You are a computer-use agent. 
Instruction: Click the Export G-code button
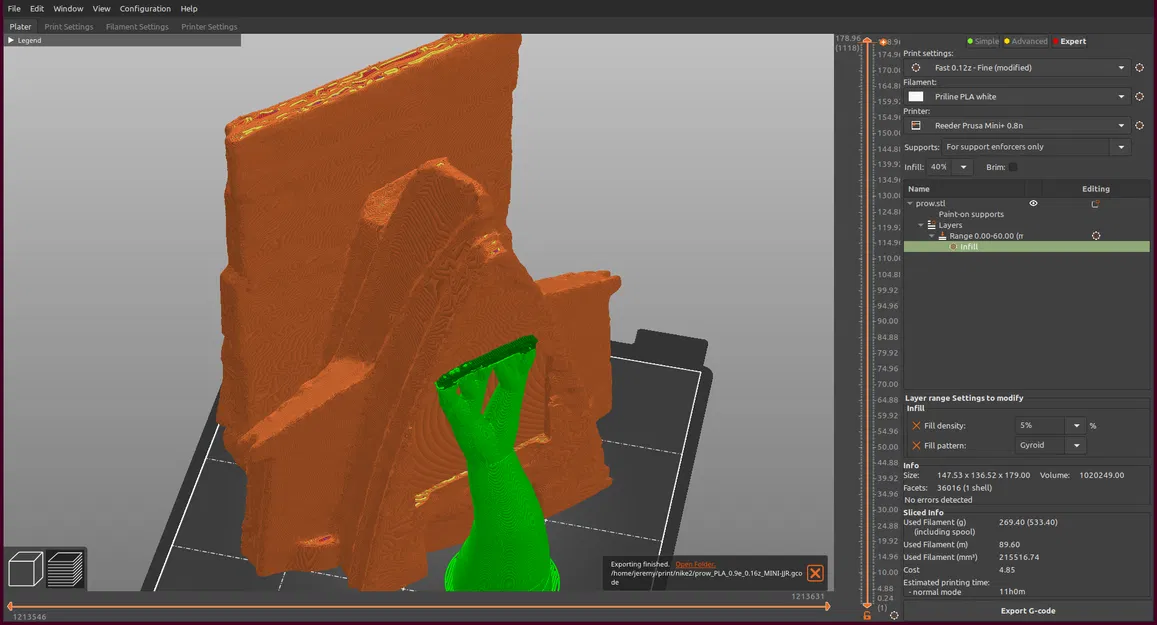(x=1027, y=611)
